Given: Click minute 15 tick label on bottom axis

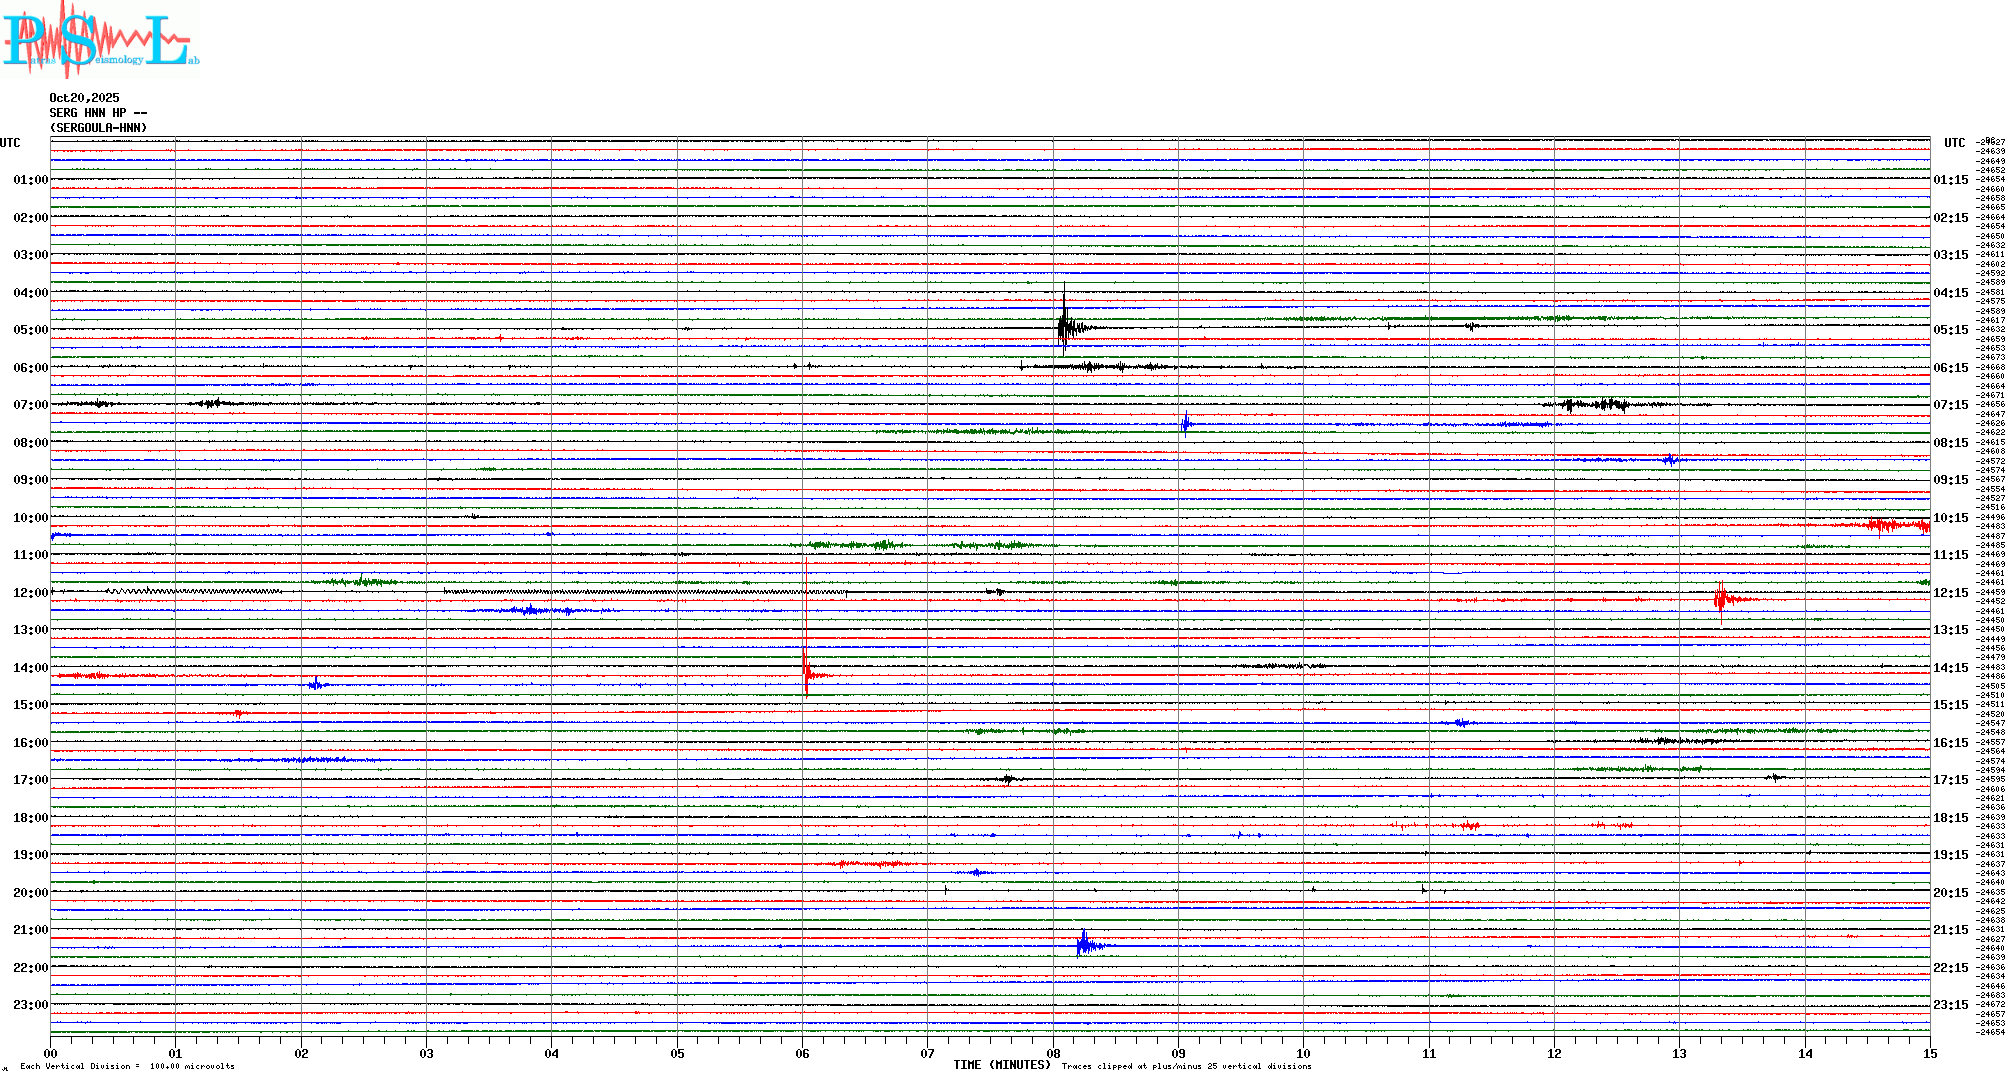Looking at the screenshot, I should click(1929, 1053).
